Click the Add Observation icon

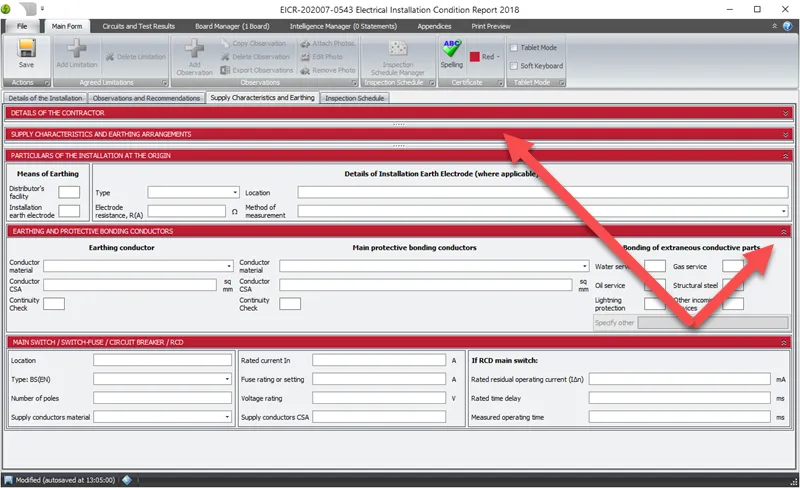click(194, 53)
